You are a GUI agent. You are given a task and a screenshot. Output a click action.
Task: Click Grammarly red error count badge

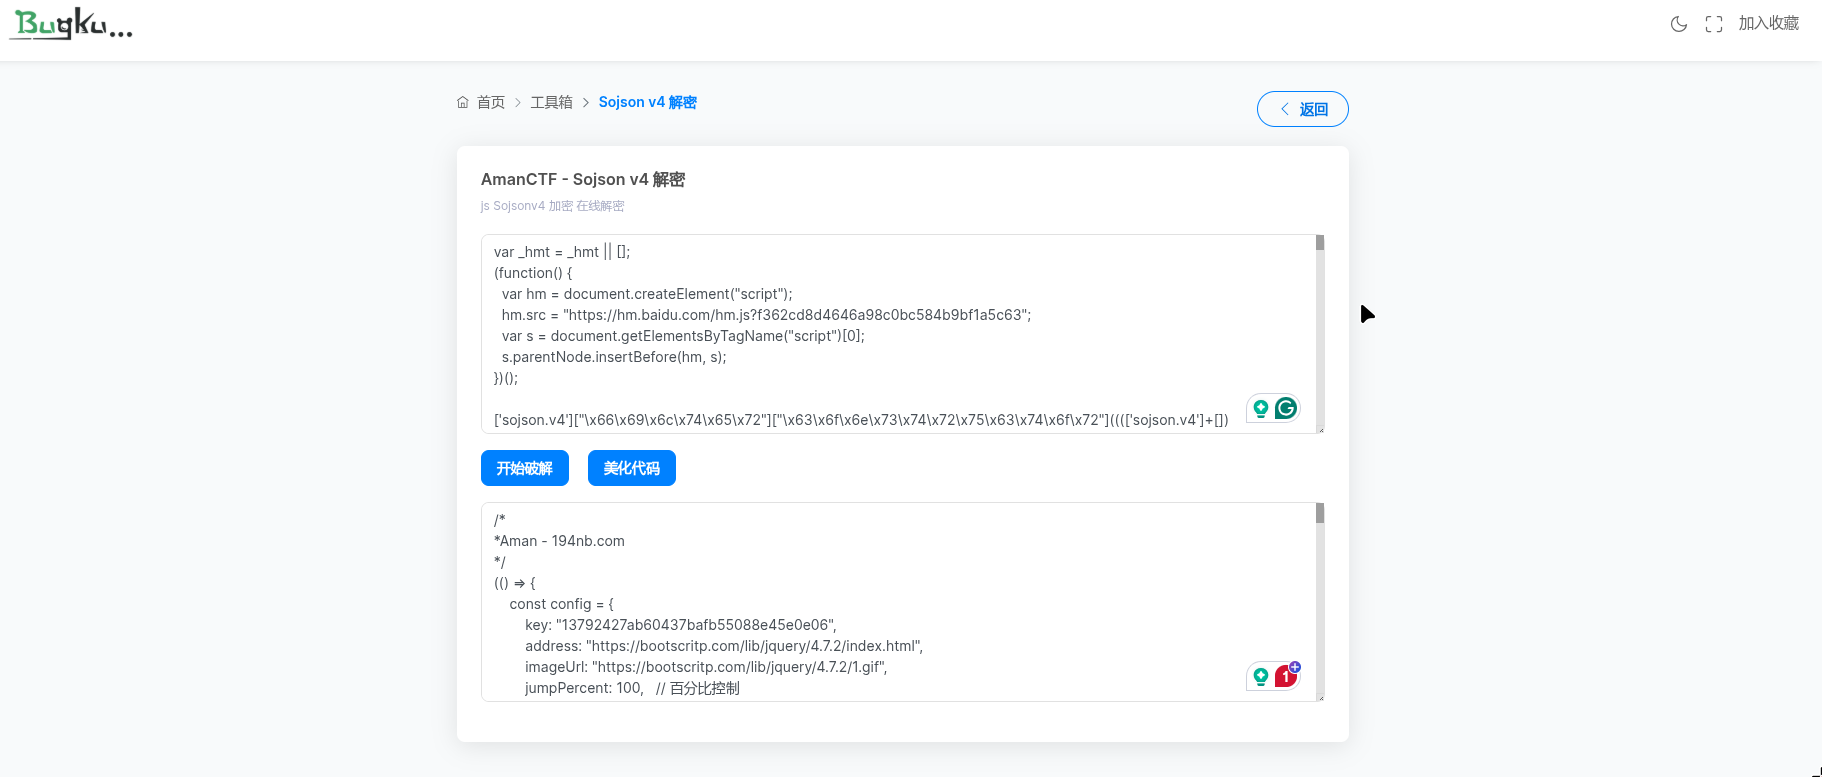point(1286,676)
